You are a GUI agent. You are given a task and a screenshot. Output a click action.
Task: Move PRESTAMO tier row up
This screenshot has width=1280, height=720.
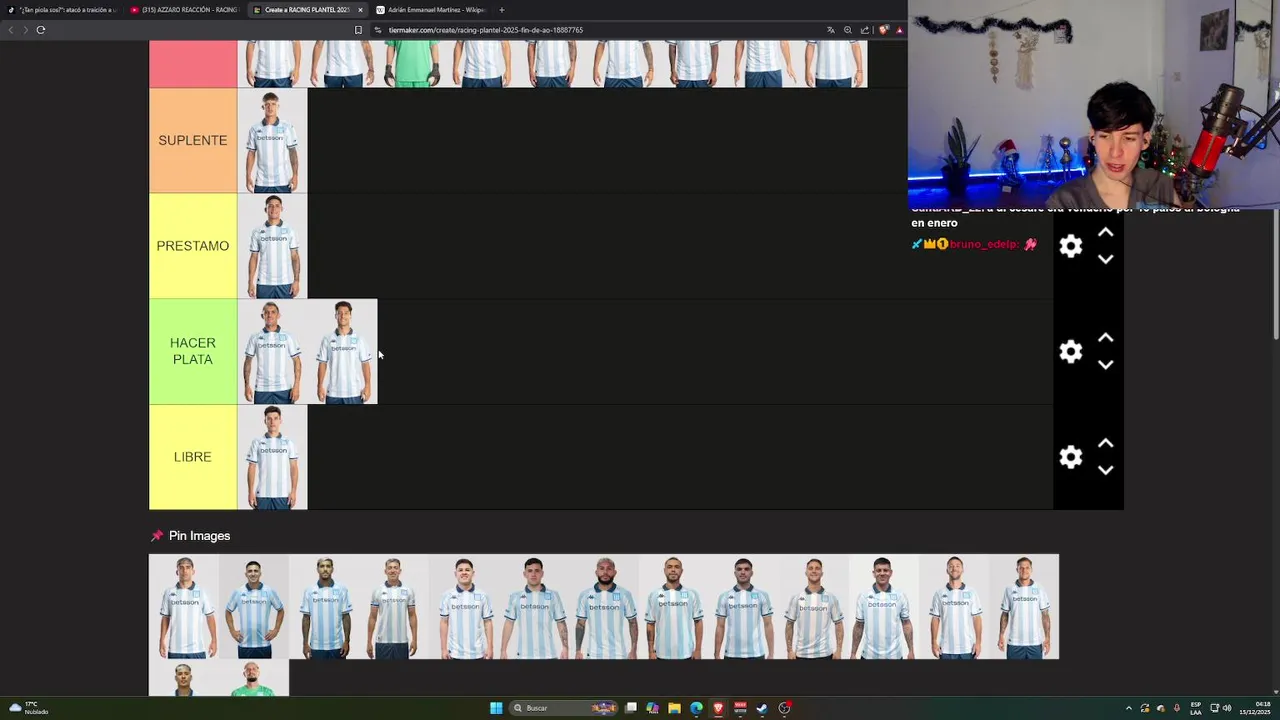1105,233
